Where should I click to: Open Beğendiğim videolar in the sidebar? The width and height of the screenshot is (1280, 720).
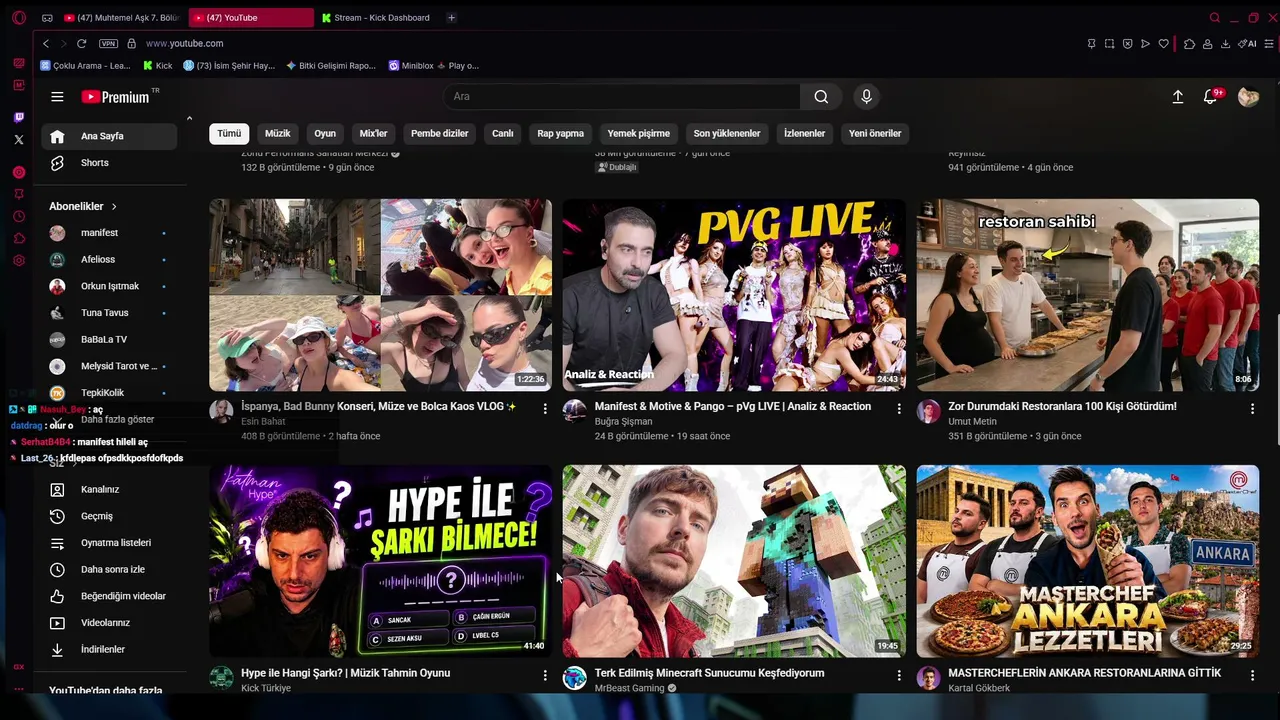(x=109, y=596)
